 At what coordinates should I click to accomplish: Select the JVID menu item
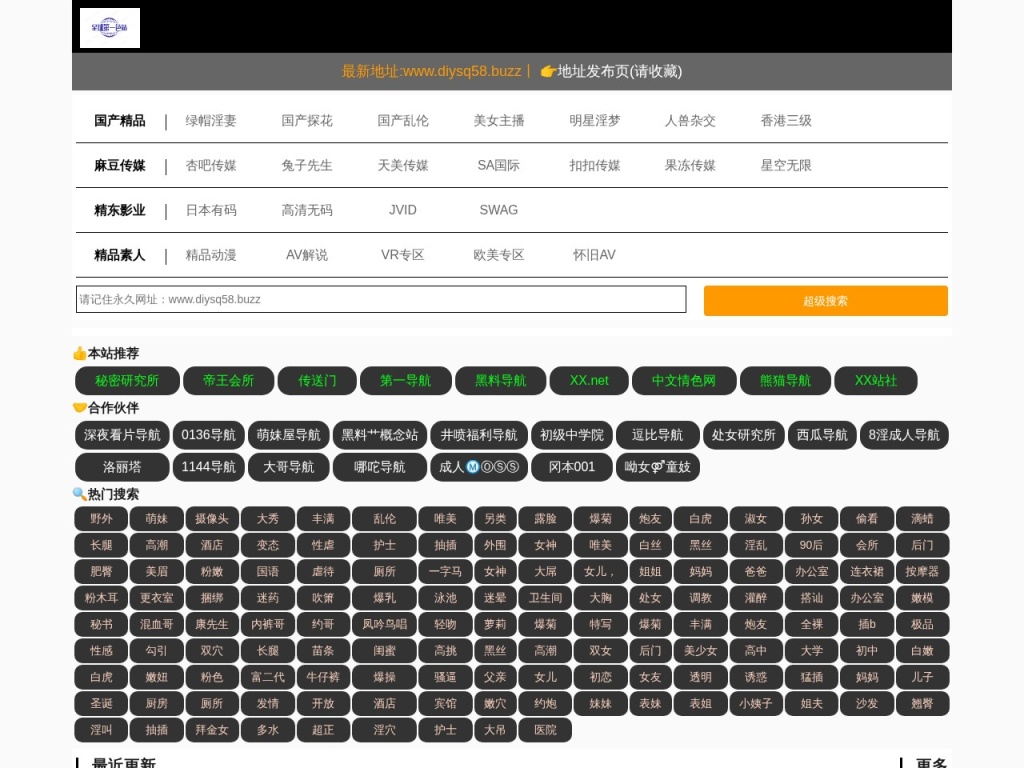[402, 210]
